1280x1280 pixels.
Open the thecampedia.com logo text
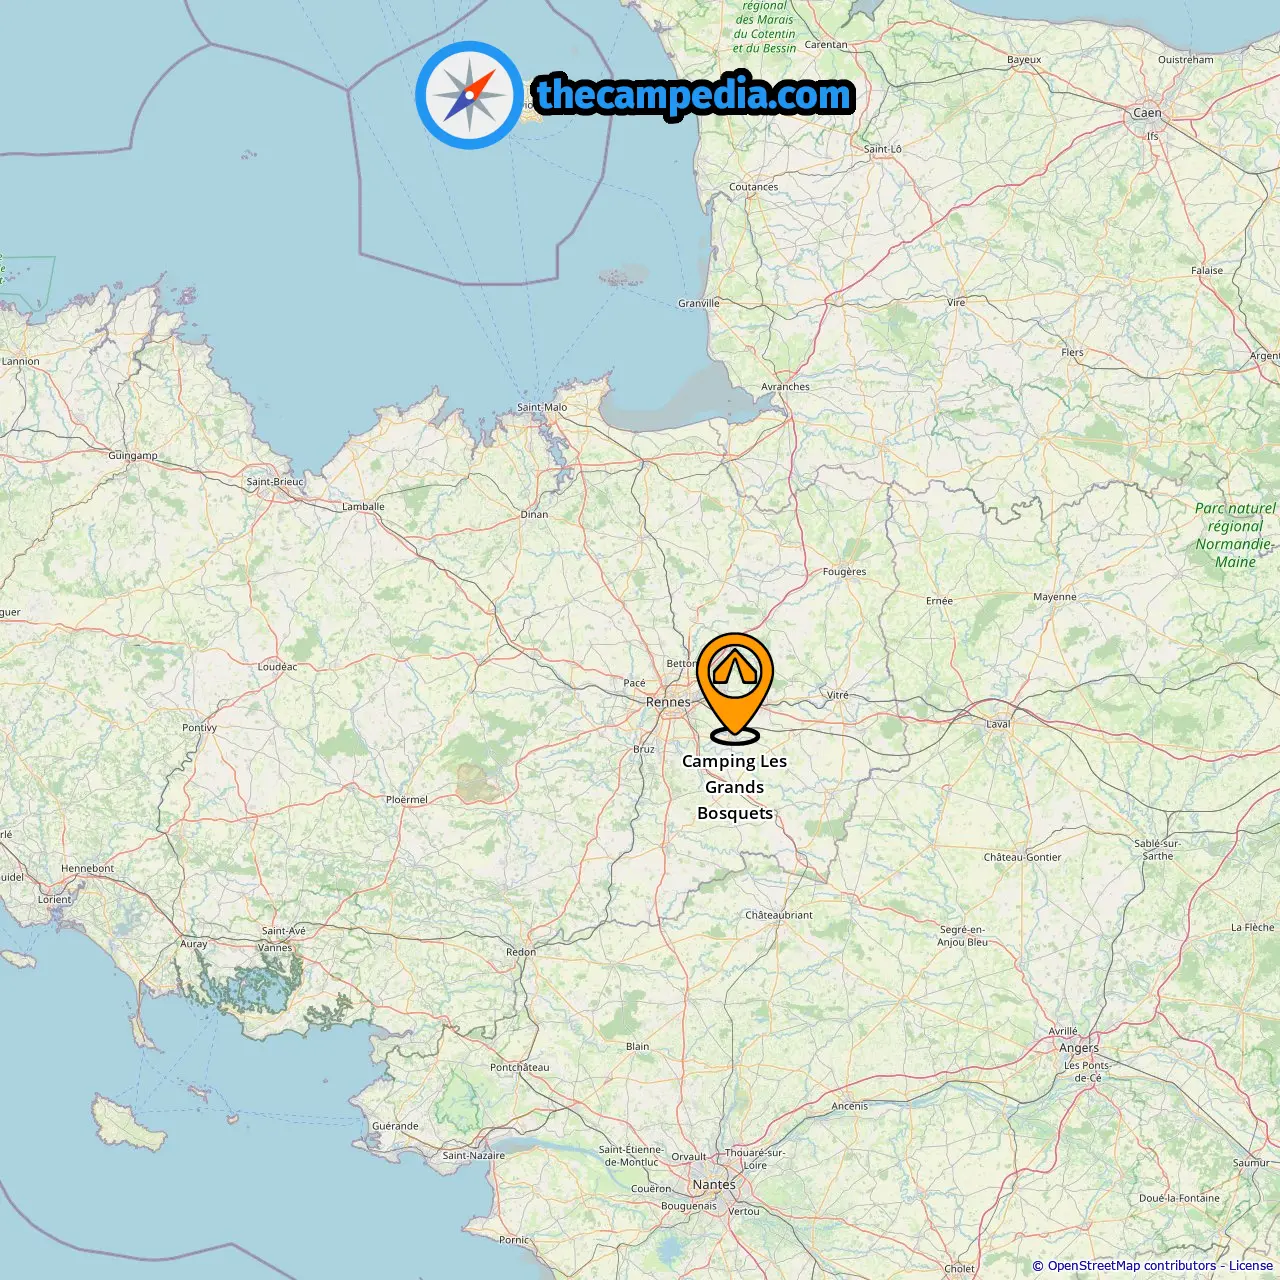tap(694, 95)
